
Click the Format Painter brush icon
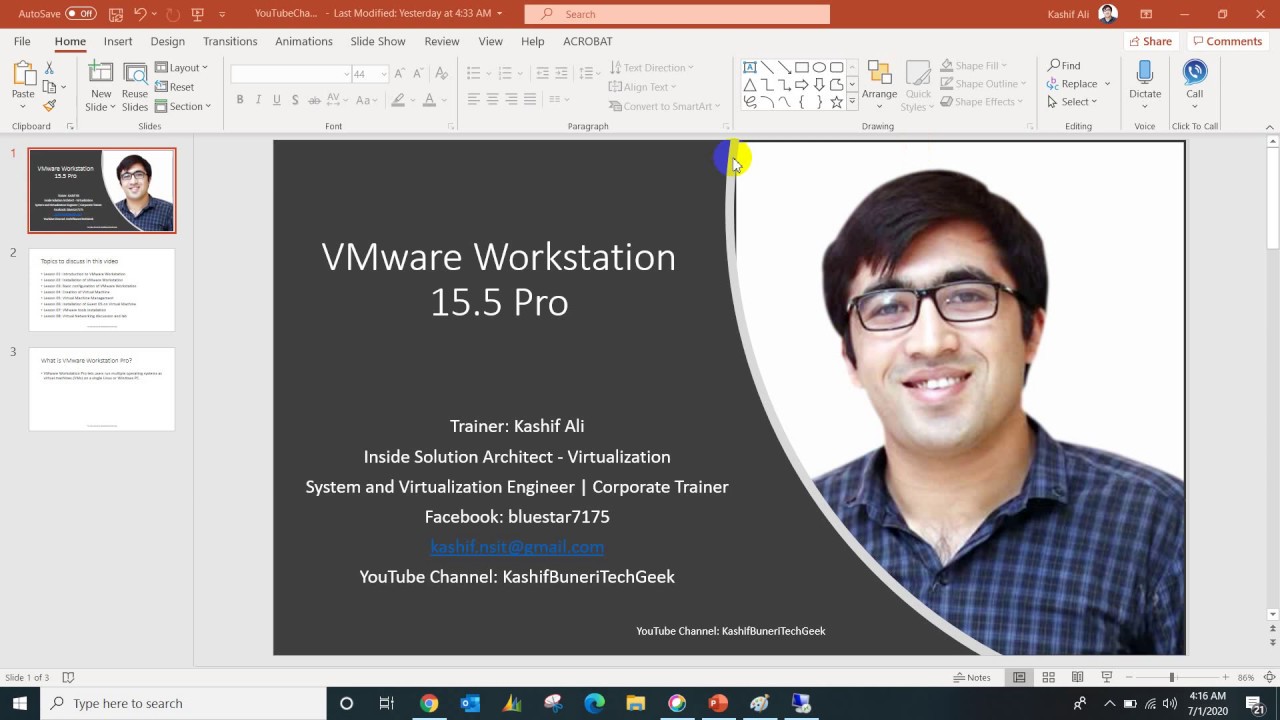pyautogui.click(x=49, y=105)
